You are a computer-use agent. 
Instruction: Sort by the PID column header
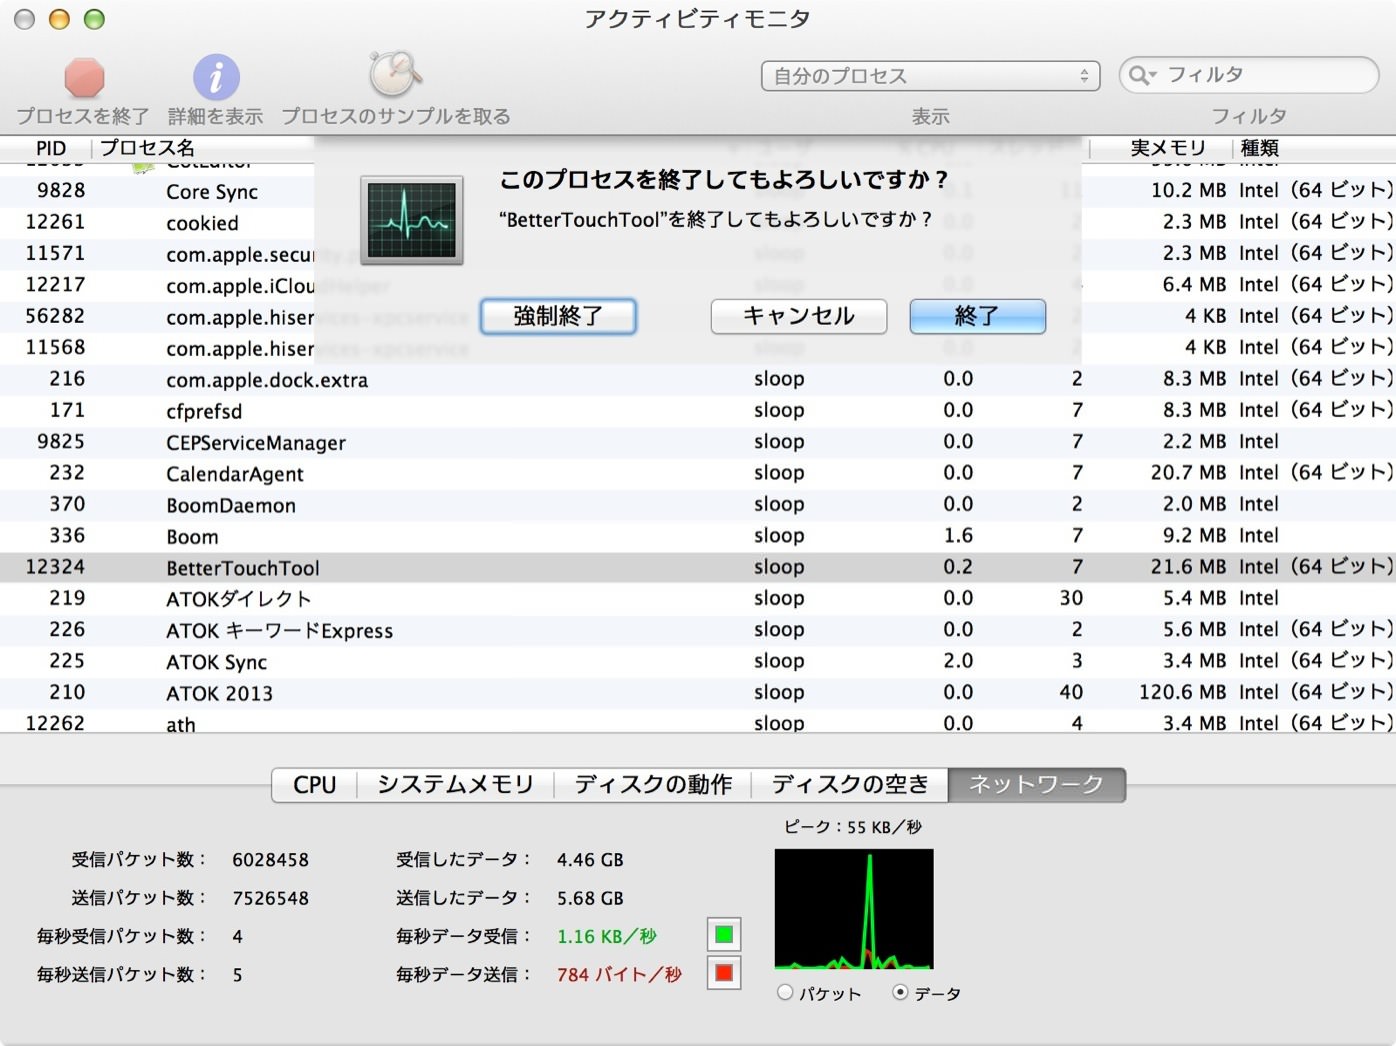(x=51, y=148)
